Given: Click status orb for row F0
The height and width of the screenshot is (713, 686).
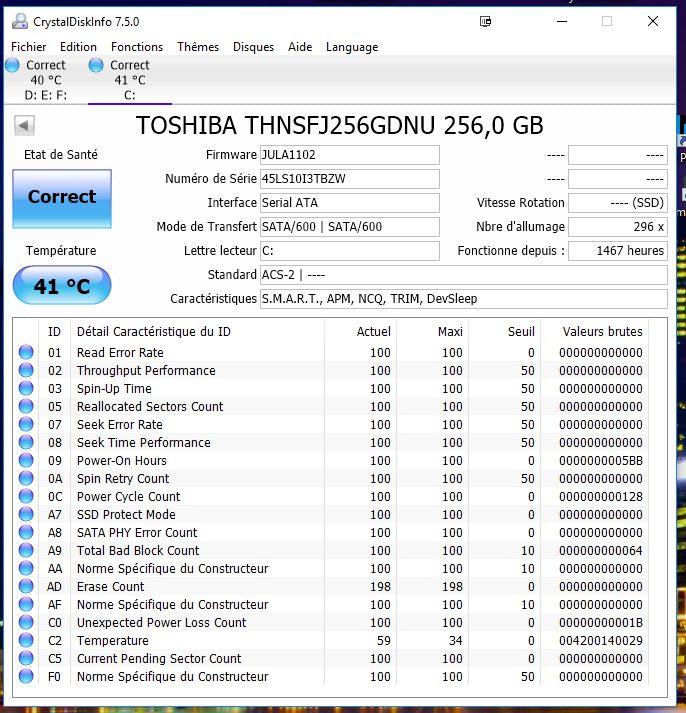Looking at the screenshot, I should click(26, 676).
